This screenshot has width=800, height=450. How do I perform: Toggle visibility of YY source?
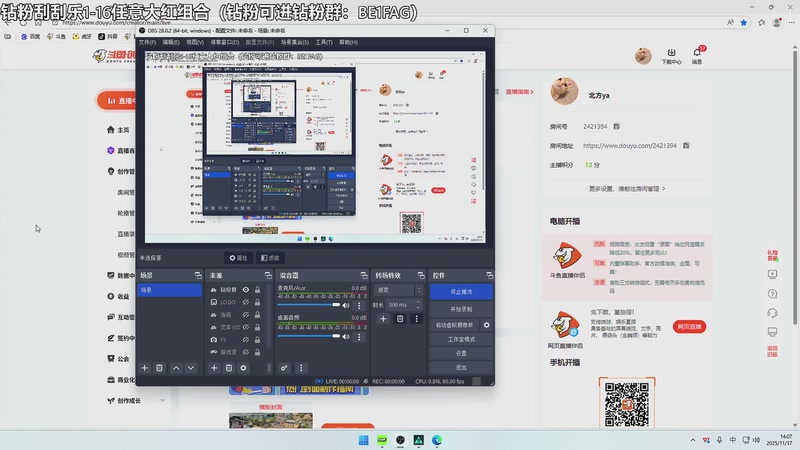[x=246, y=340]
